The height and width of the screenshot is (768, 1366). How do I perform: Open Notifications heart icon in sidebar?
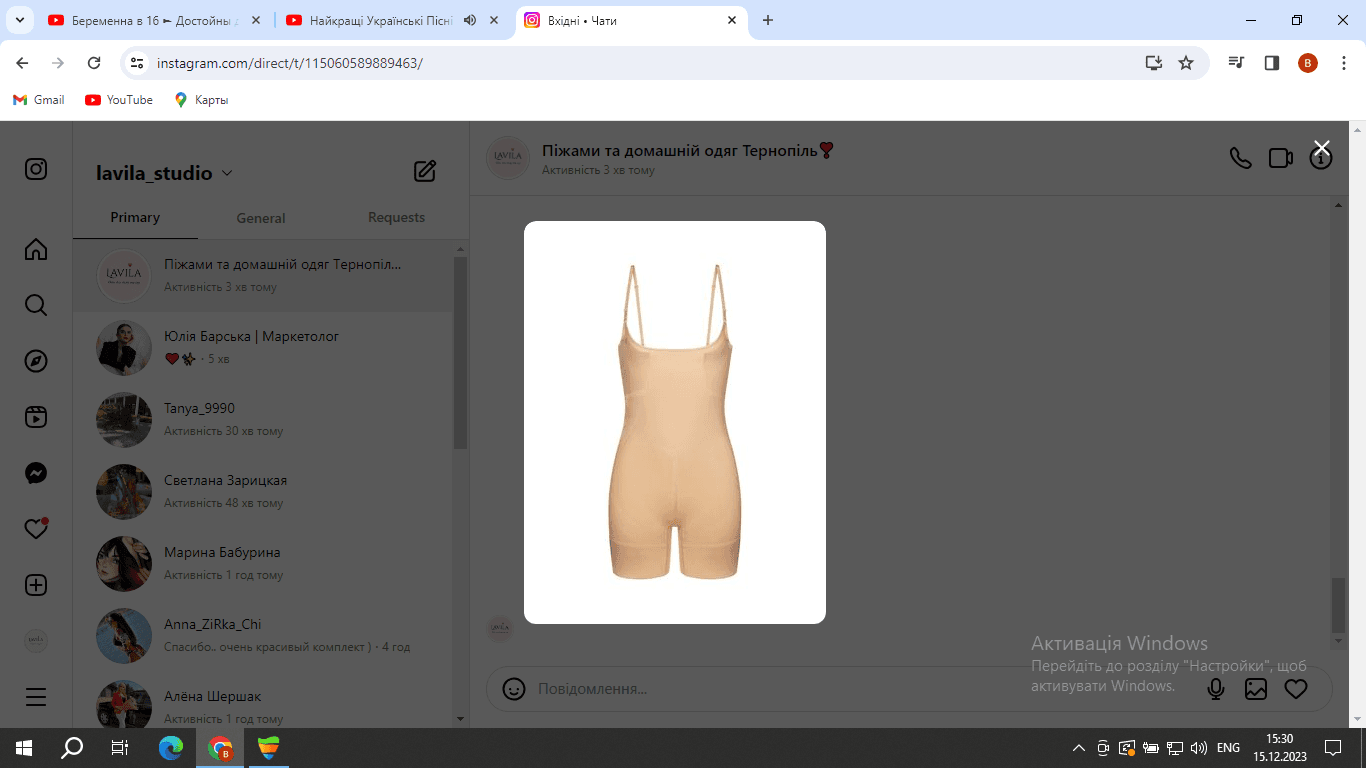[x=36, y=529]
